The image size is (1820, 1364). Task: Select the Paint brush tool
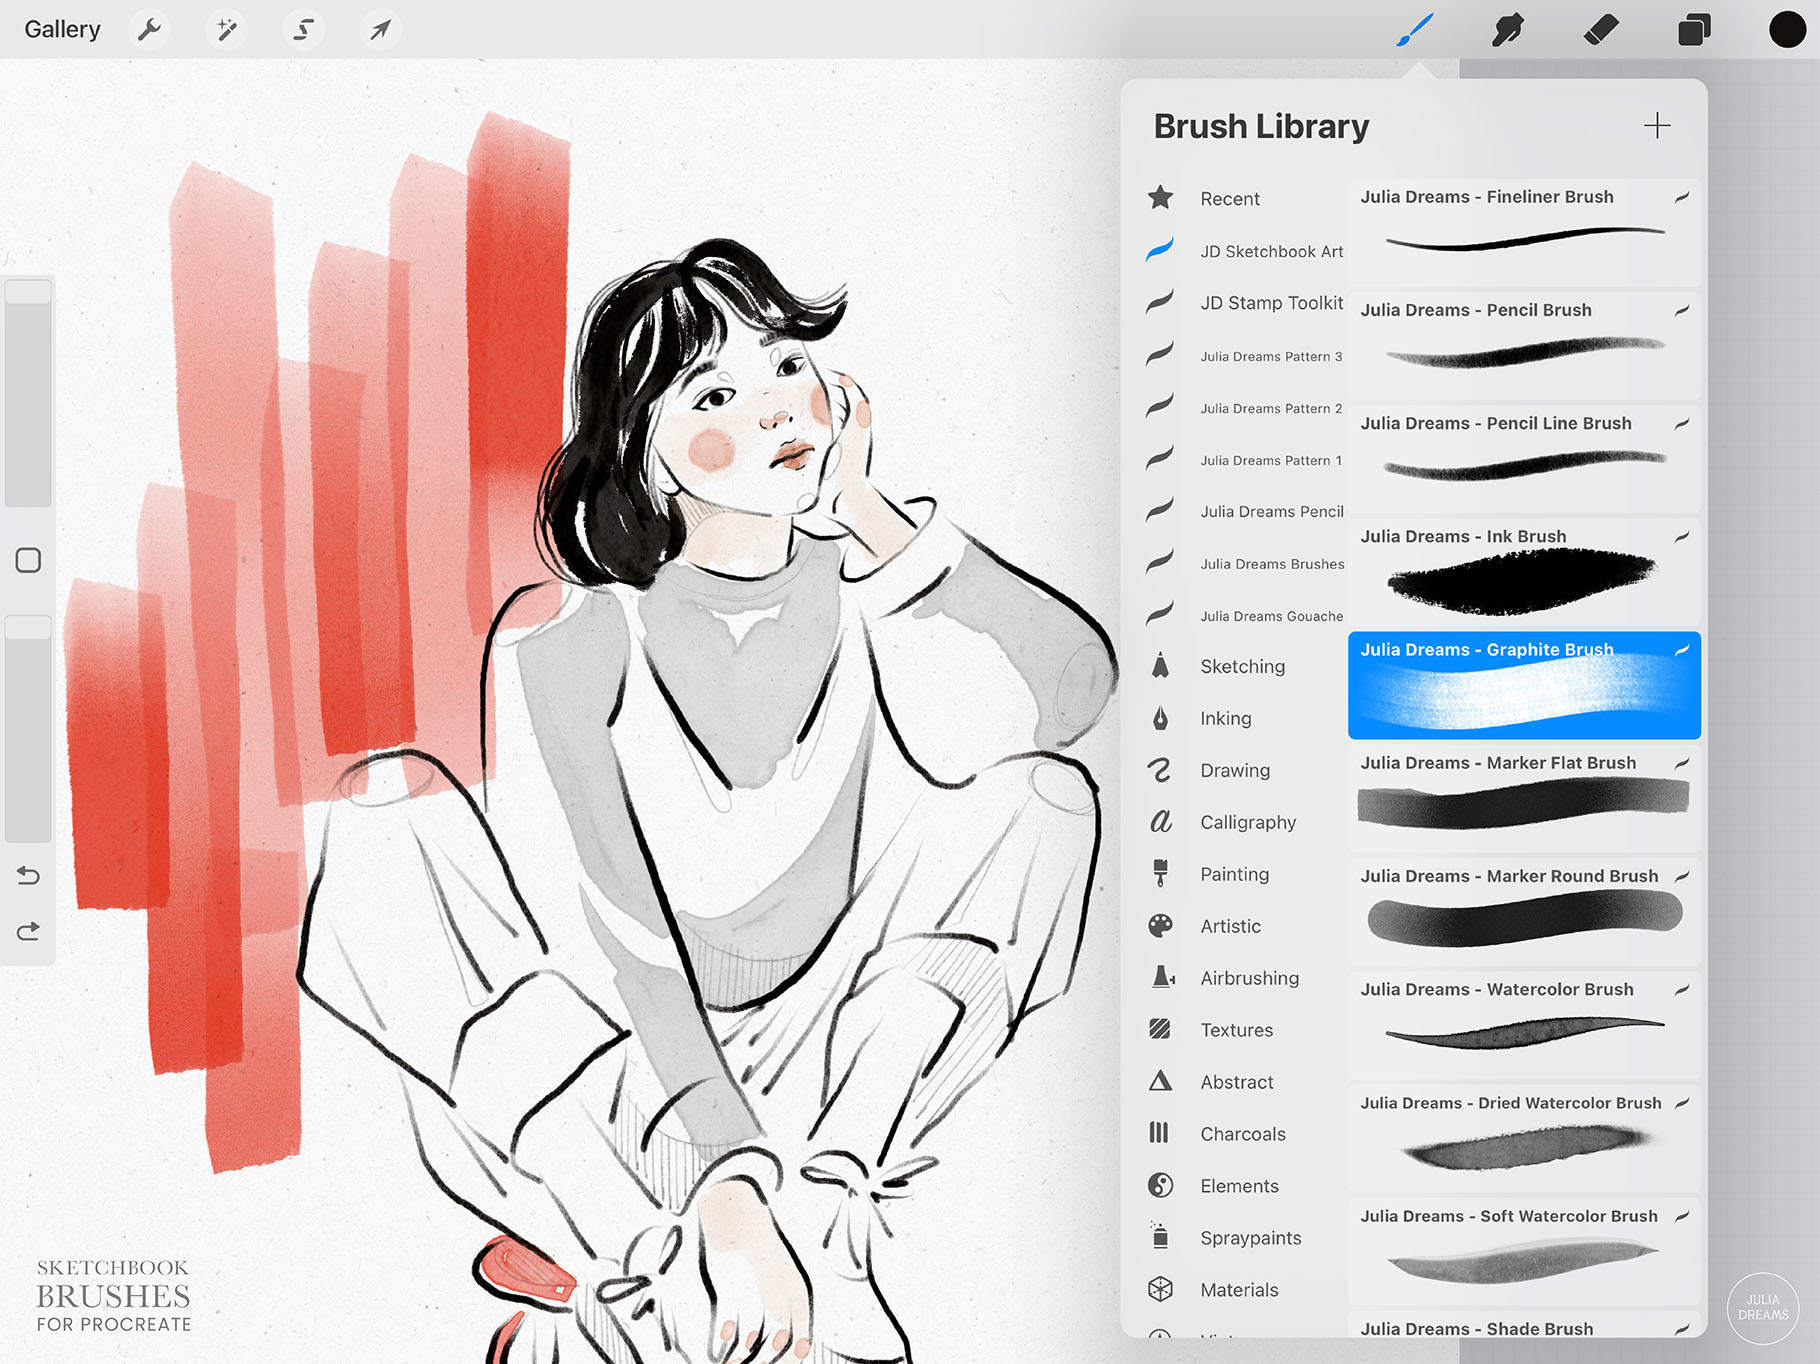click(x=1414, y=29)
